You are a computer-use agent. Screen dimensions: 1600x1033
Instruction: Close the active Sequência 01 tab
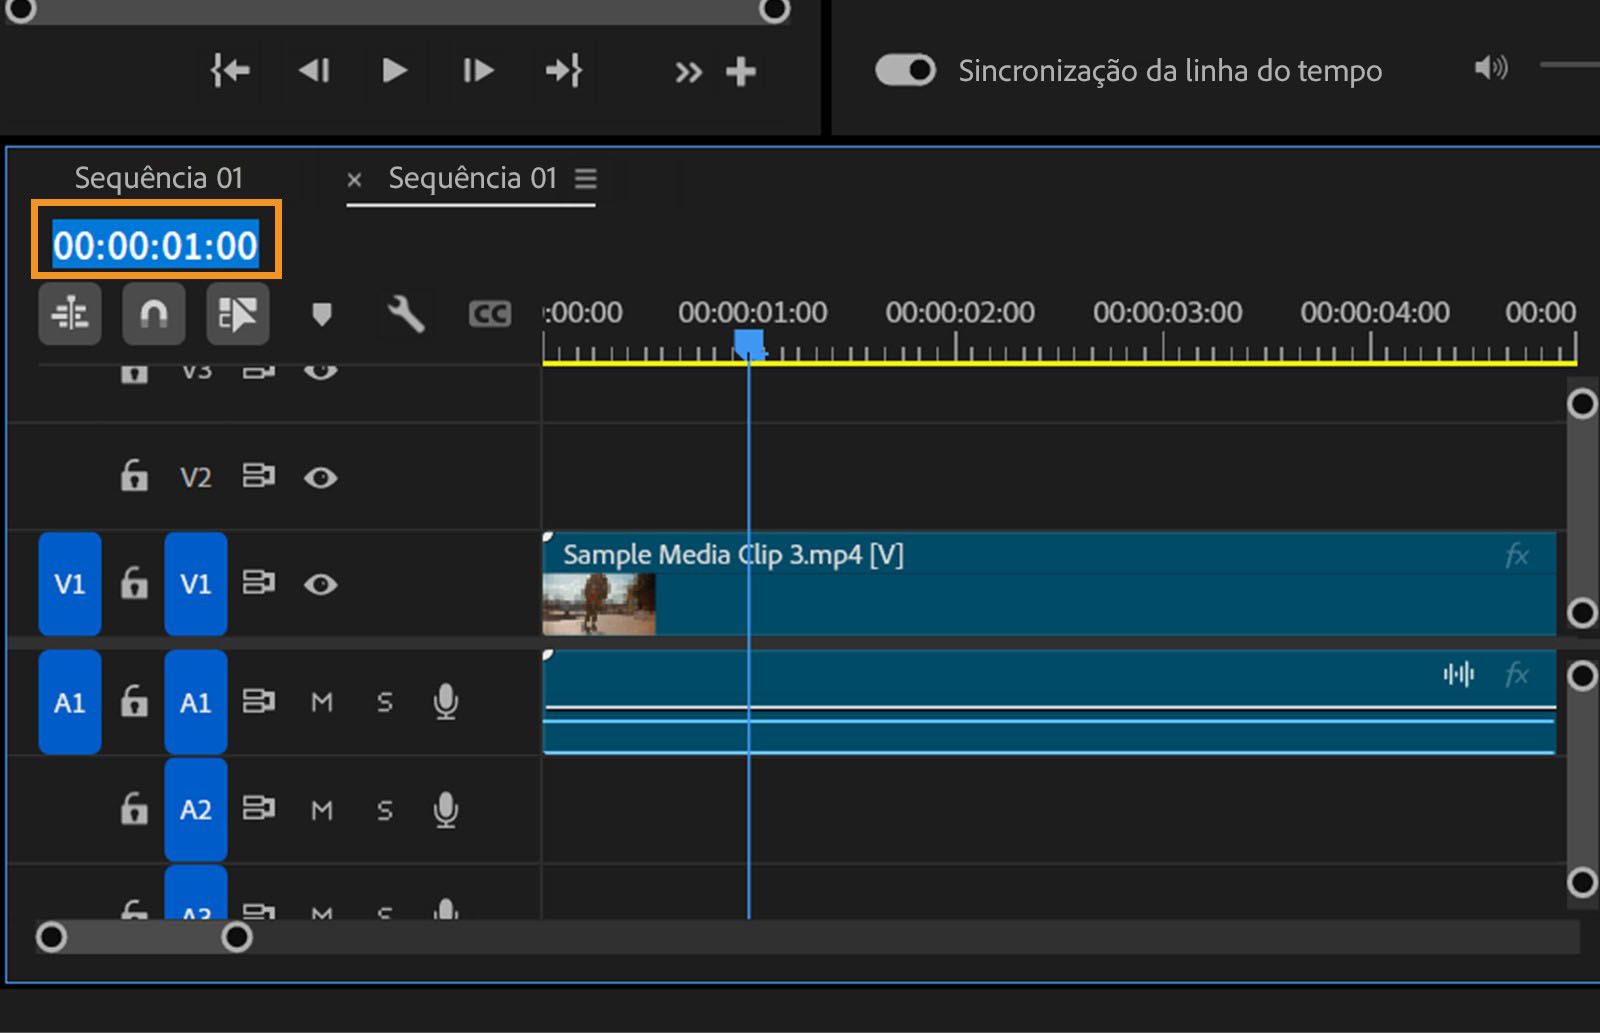[x=355, y=180]
